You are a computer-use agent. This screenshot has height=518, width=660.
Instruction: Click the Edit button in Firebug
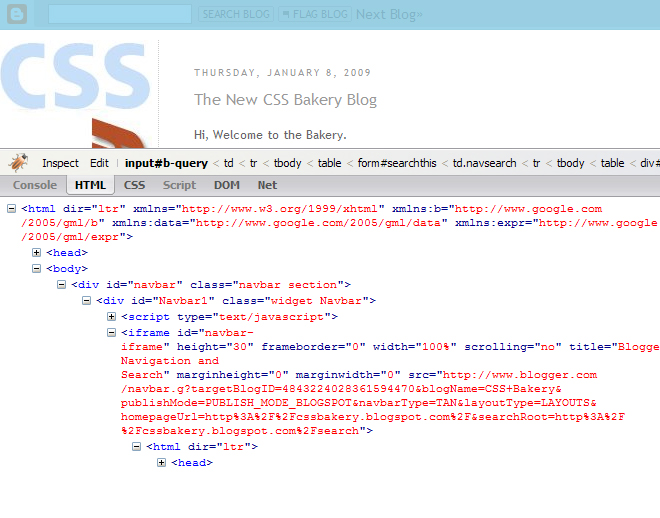(99, 163)
